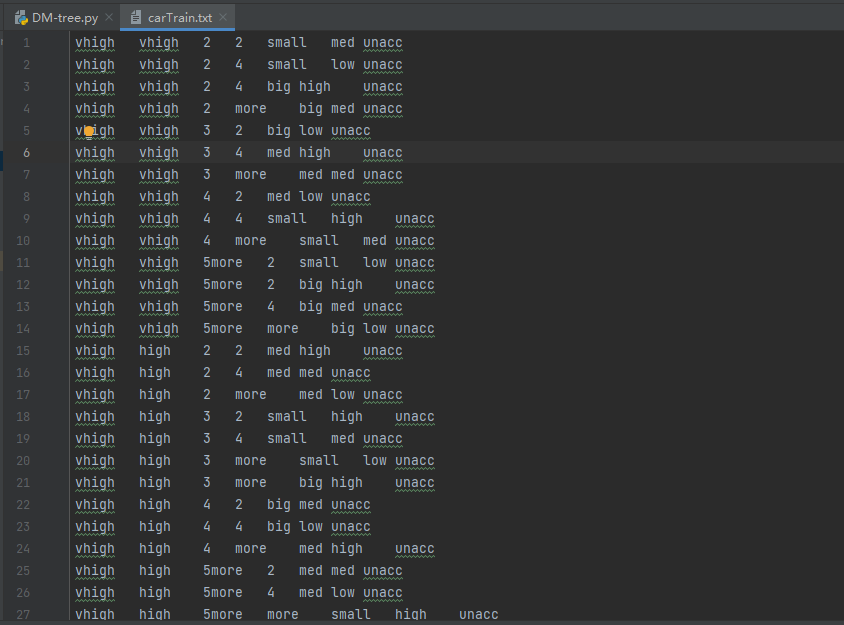Click 'low' on line 26
This screenshot has height=625, width=844.
click(x=343, y=593)
